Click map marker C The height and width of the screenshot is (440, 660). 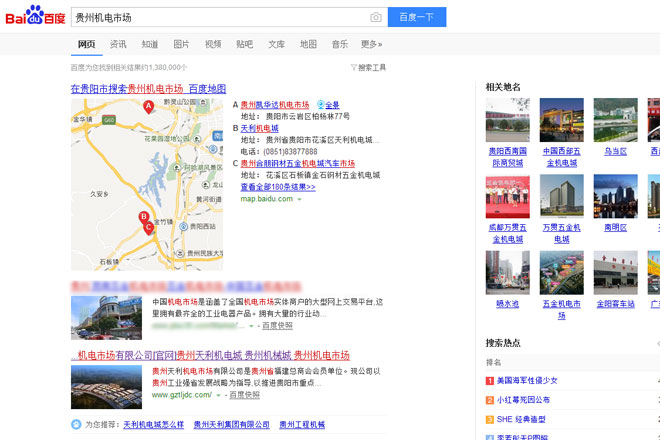pos(149,228)
